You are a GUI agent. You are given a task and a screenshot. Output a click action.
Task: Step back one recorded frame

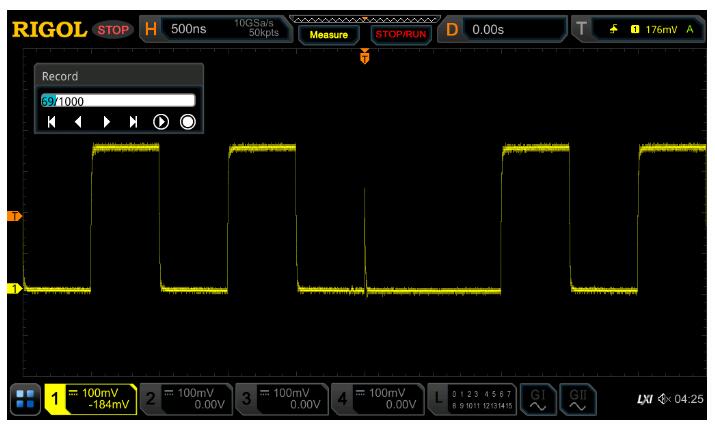[x=79, y=123]
